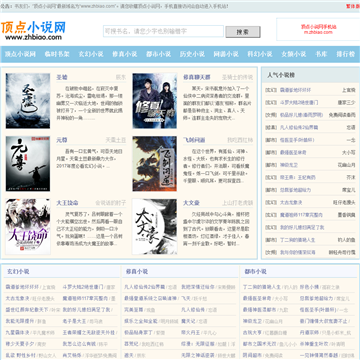Viewport: 360px width, 360px height.
Task: Click the 元尊 title link
Action: (62, 140)
